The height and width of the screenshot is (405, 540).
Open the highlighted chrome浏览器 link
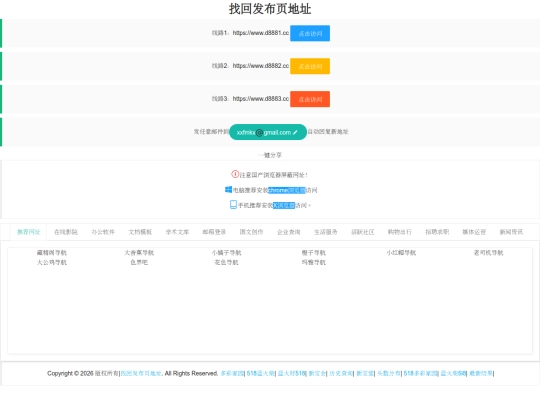click(287, 190)
